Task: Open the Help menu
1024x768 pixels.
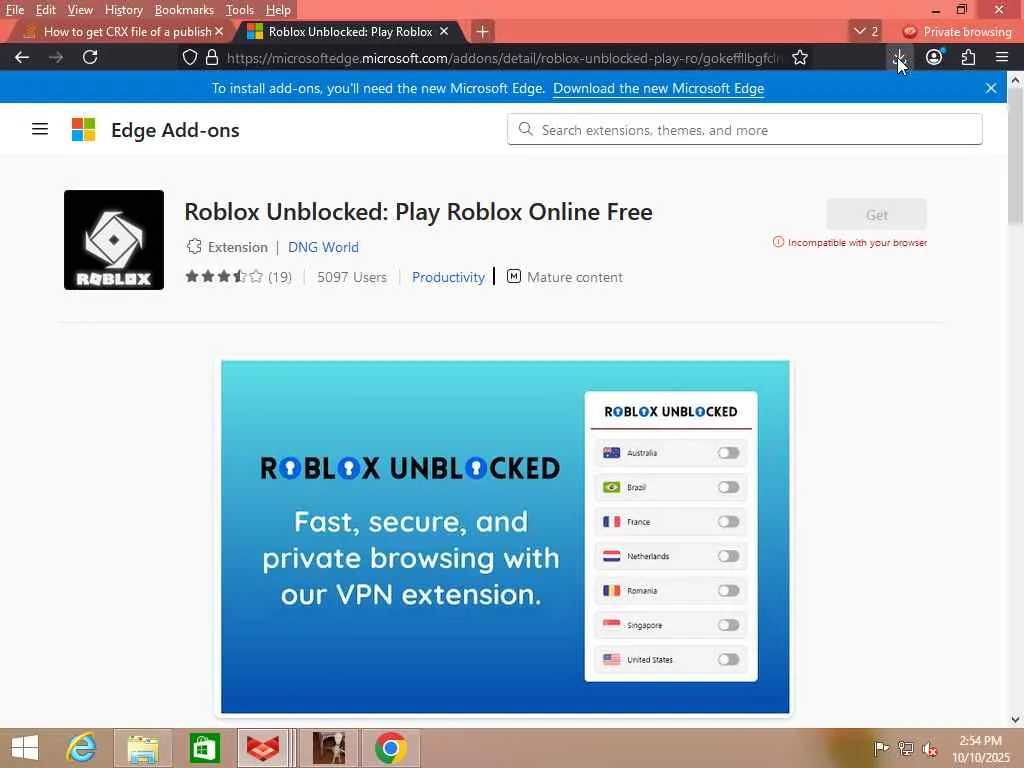Action: pyautogui.click(x=278, y=10)
